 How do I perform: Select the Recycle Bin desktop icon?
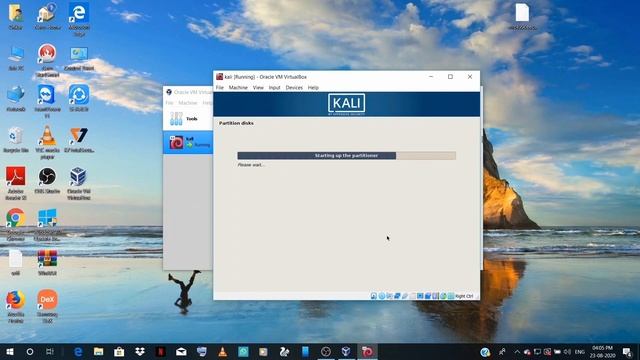point(16,140)
